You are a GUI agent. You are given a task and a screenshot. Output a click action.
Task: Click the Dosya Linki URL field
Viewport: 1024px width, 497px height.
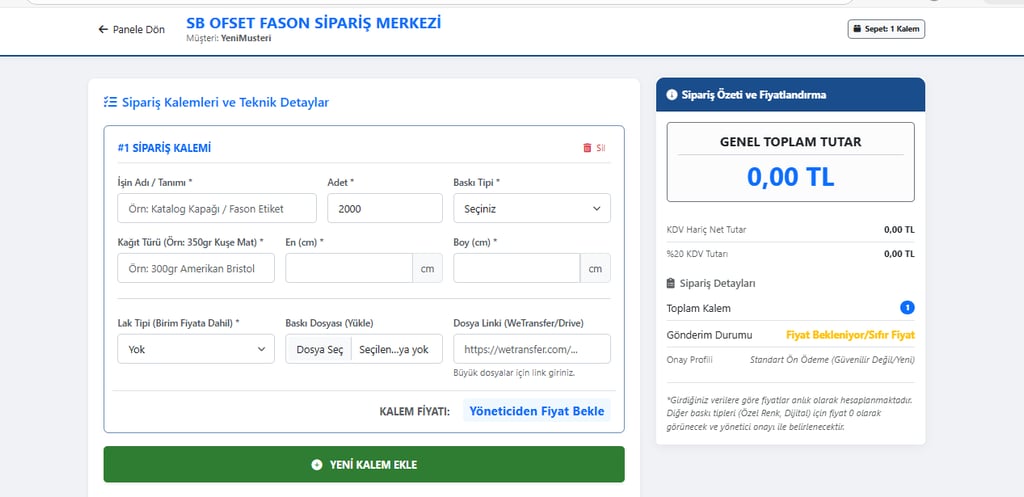[531, 349]
